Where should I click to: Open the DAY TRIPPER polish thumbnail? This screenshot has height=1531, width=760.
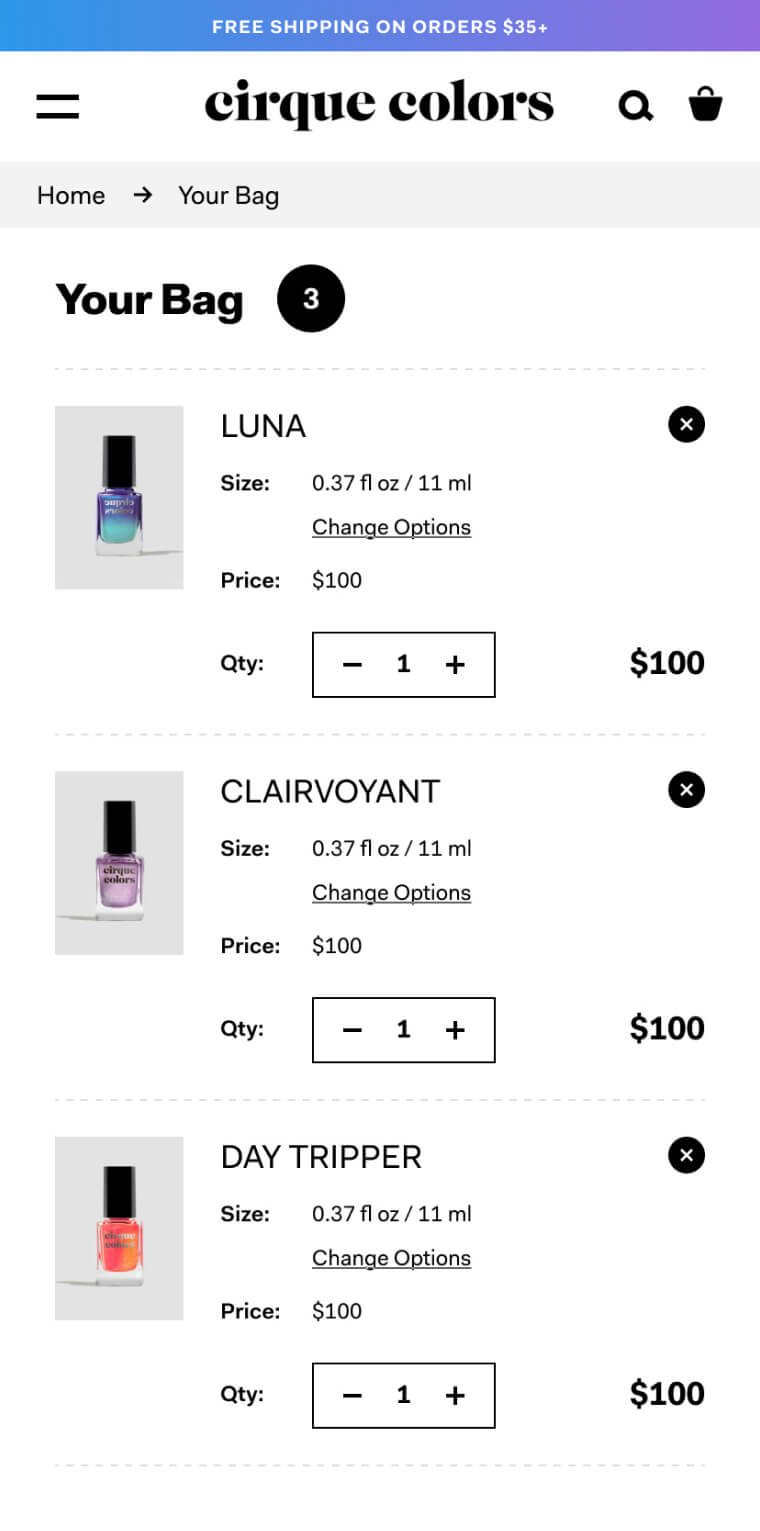119,1228
